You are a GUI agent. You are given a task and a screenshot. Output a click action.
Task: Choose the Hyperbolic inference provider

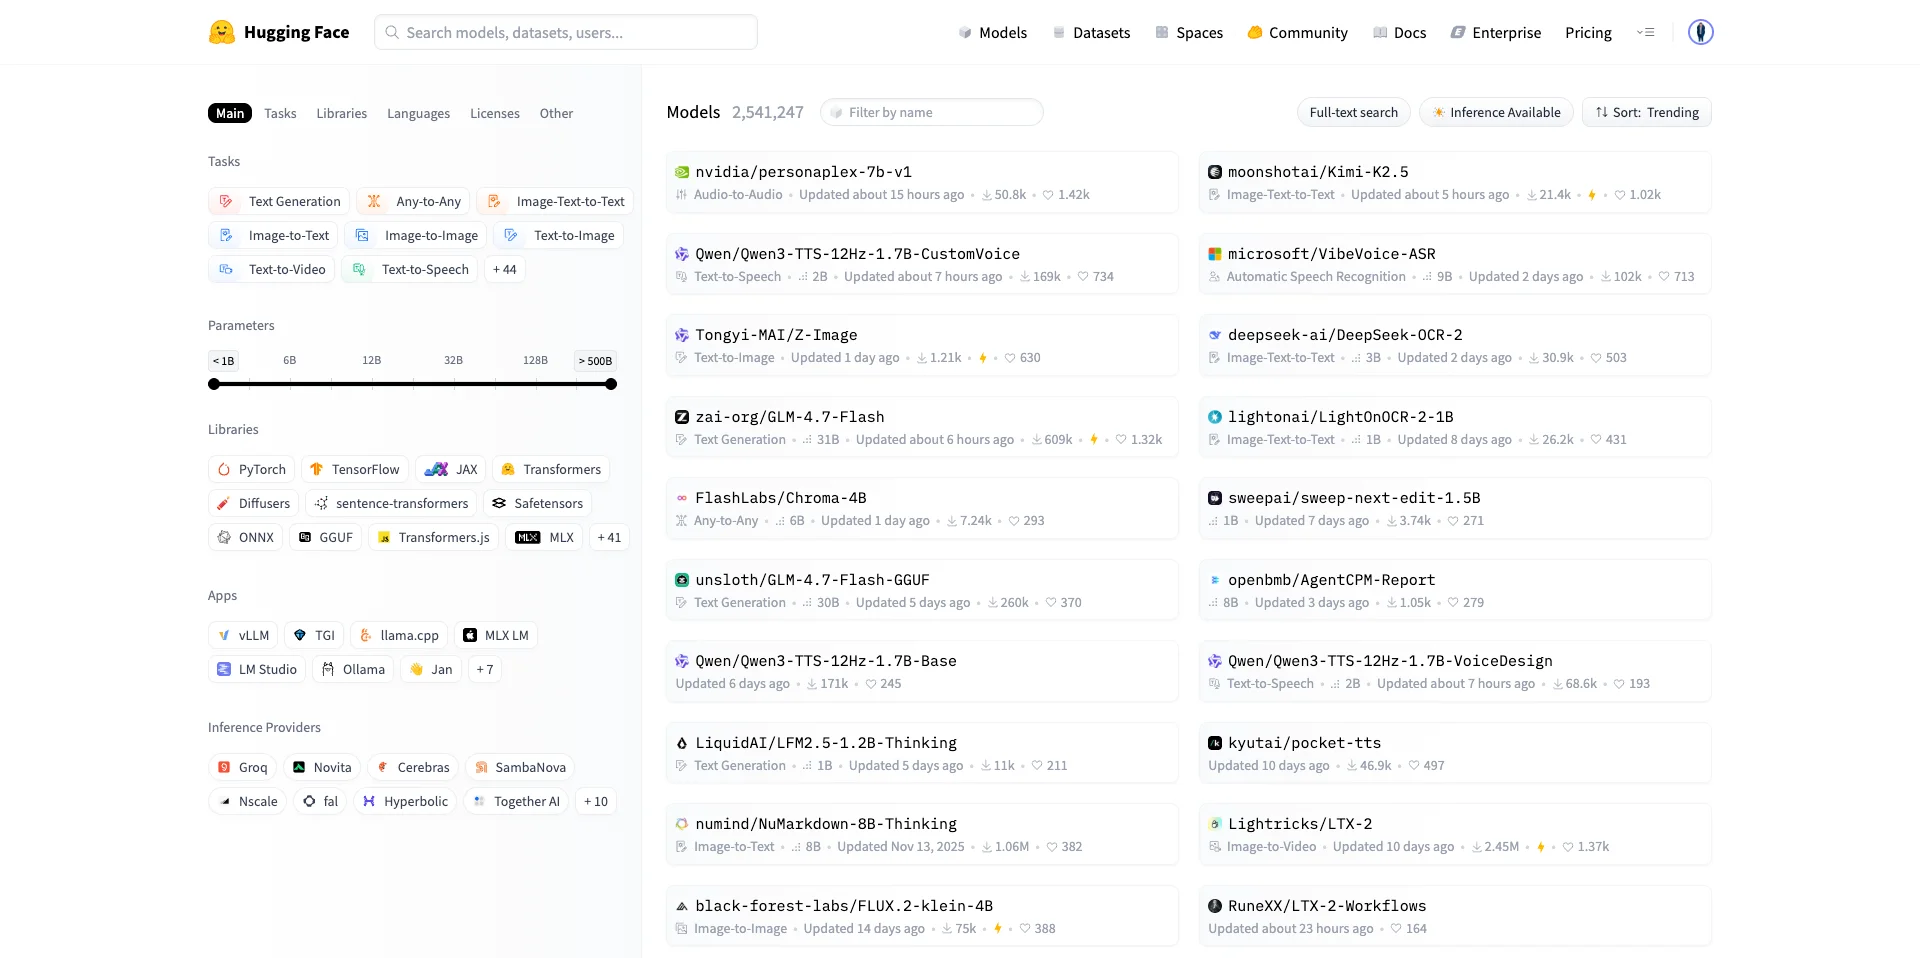click(405, 801)
